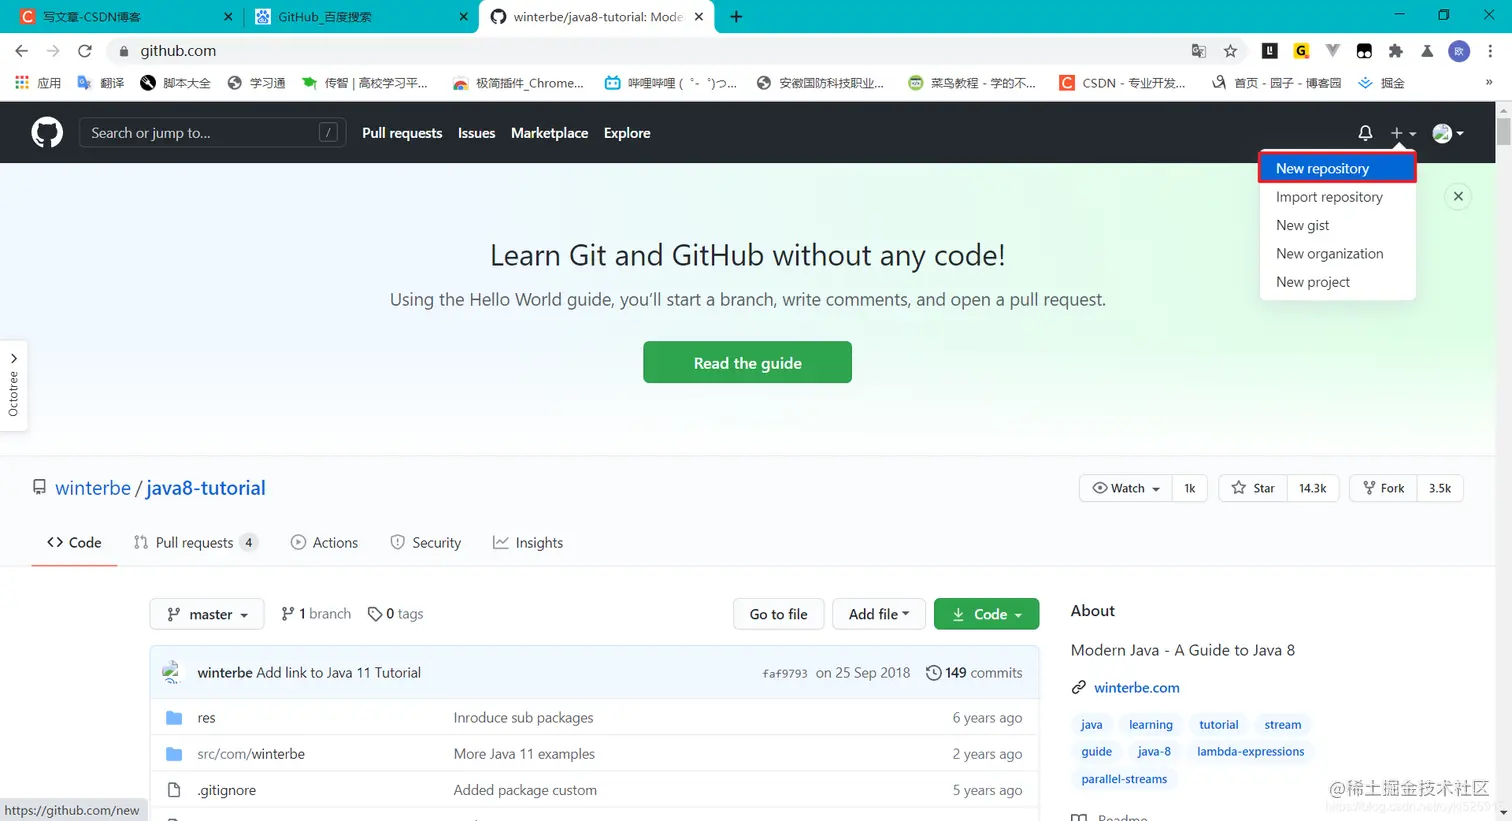Reload the page
Screen dimensions: 1512x821
click(x=85, y=51)
